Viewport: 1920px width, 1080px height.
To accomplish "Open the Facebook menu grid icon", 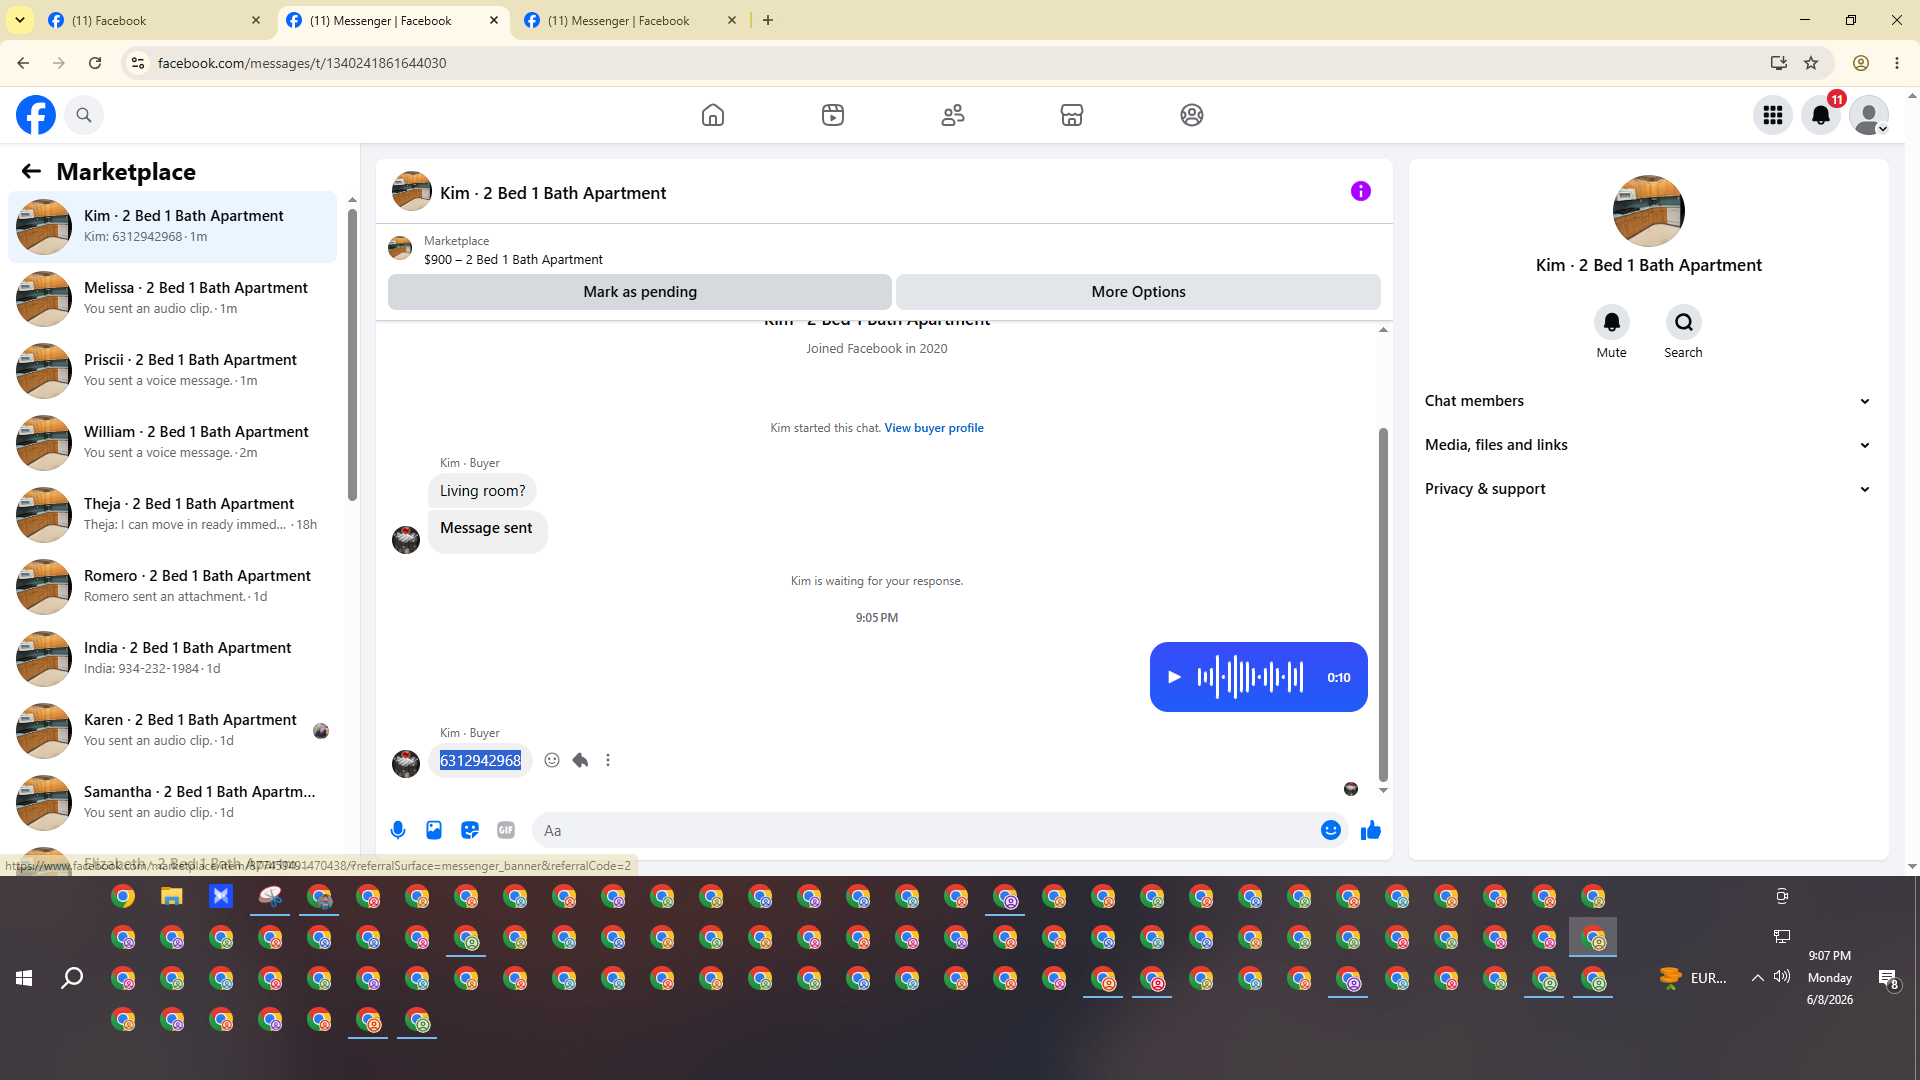I will tap(1773, 115).
